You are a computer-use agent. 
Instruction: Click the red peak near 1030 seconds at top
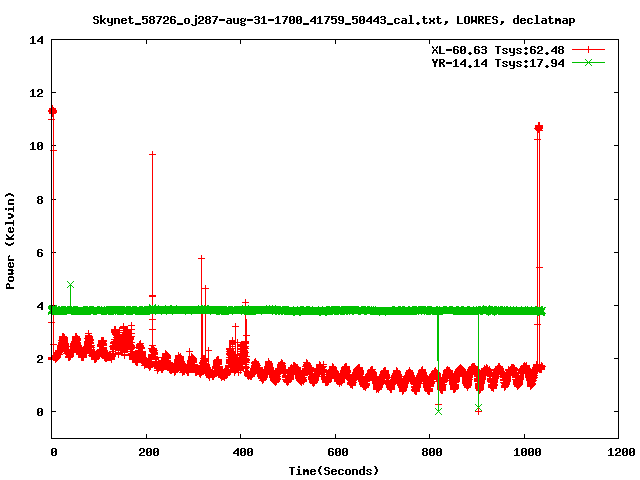click(539, 128)
